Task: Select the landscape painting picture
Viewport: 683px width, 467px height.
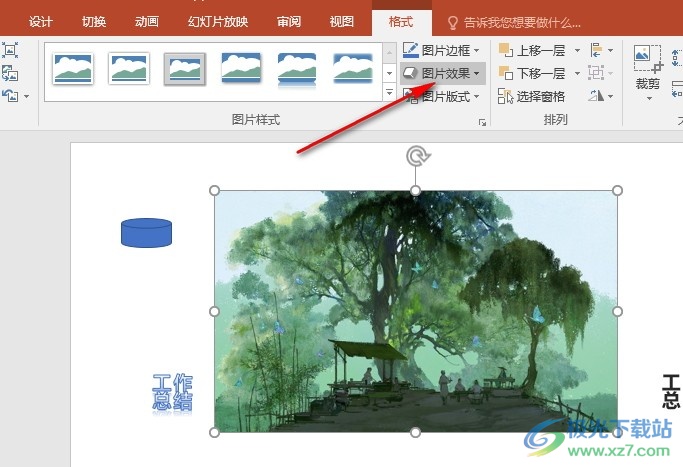Action: [416, 311]
